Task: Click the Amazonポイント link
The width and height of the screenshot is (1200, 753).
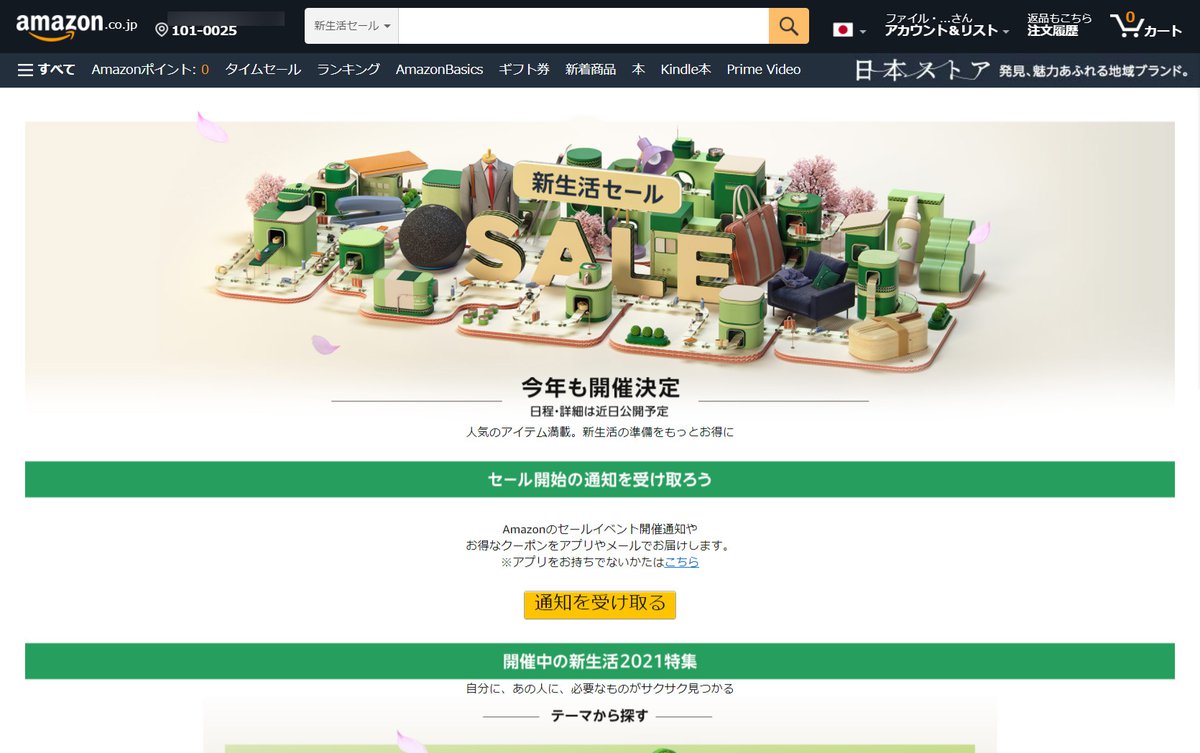Action: tap(150, 69)
